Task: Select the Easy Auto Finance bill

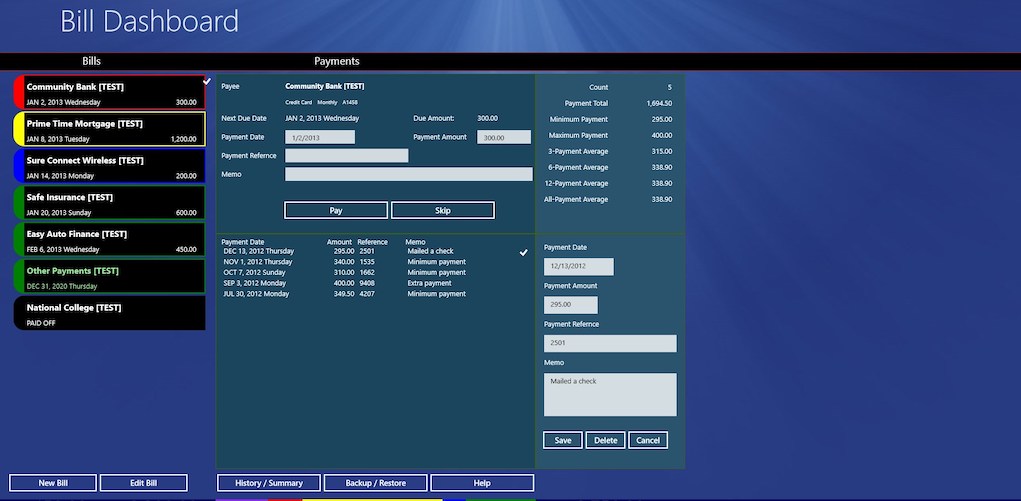Action: pos(110,241)
